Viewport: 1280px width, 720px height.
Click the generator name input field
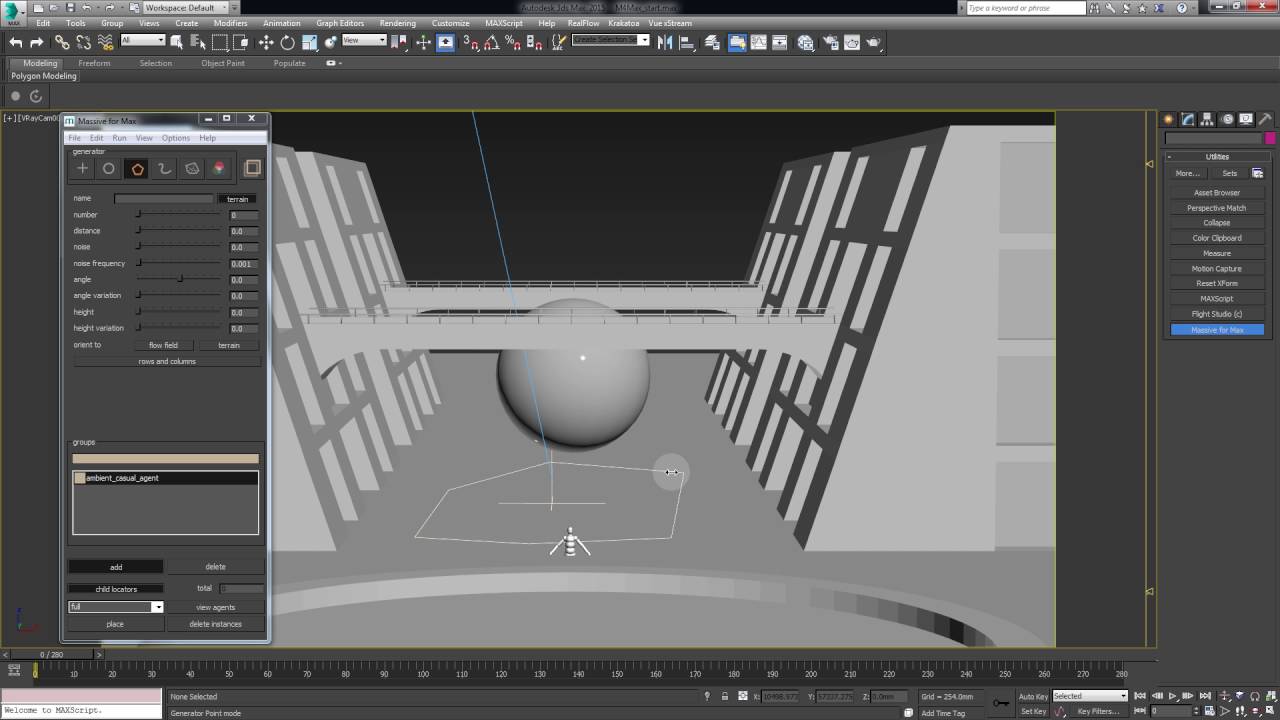(163, 199)
